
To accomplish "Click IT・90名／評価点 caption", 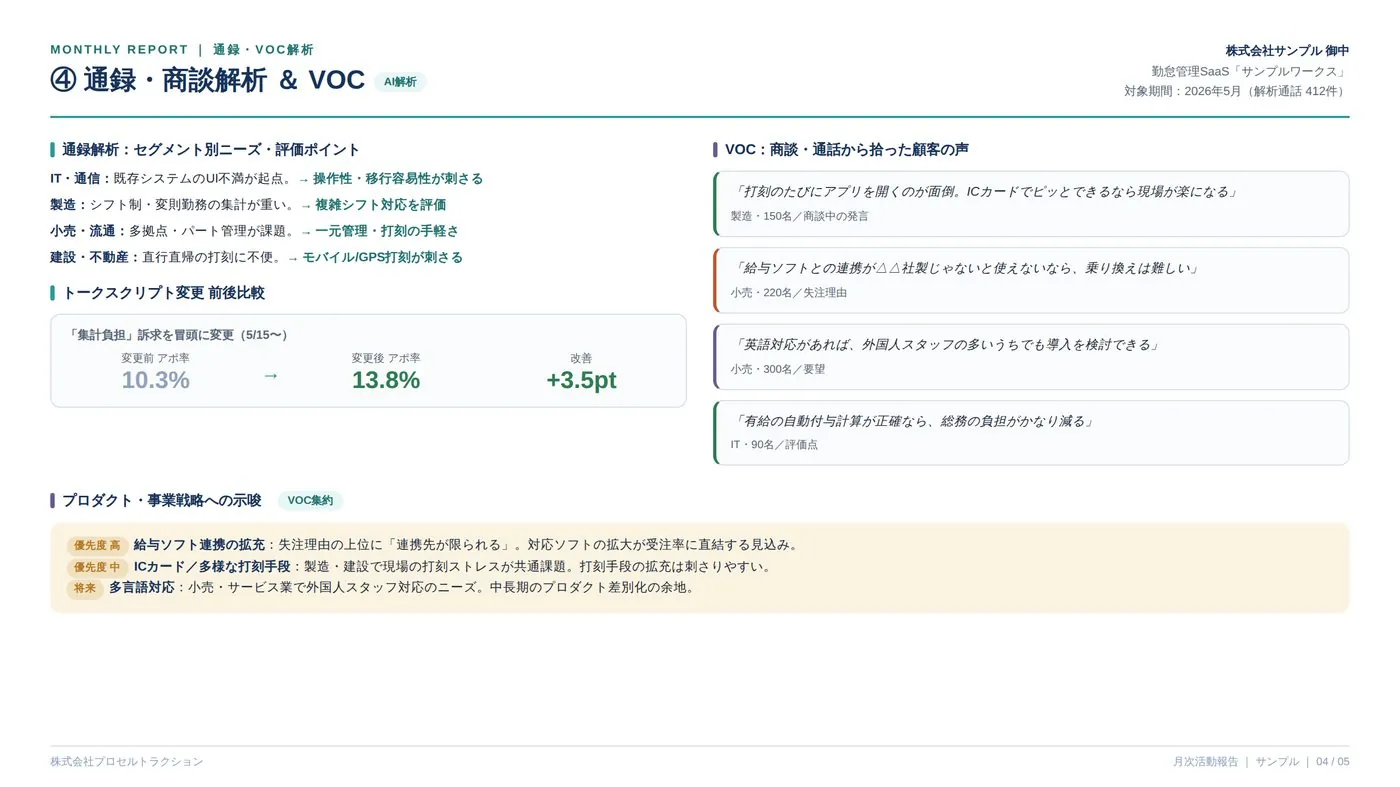I will point(774,445).
